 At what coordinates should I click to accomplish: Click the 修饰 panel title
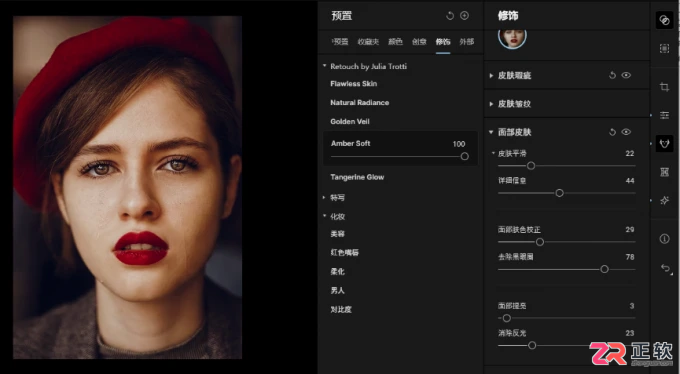(508, 16)
